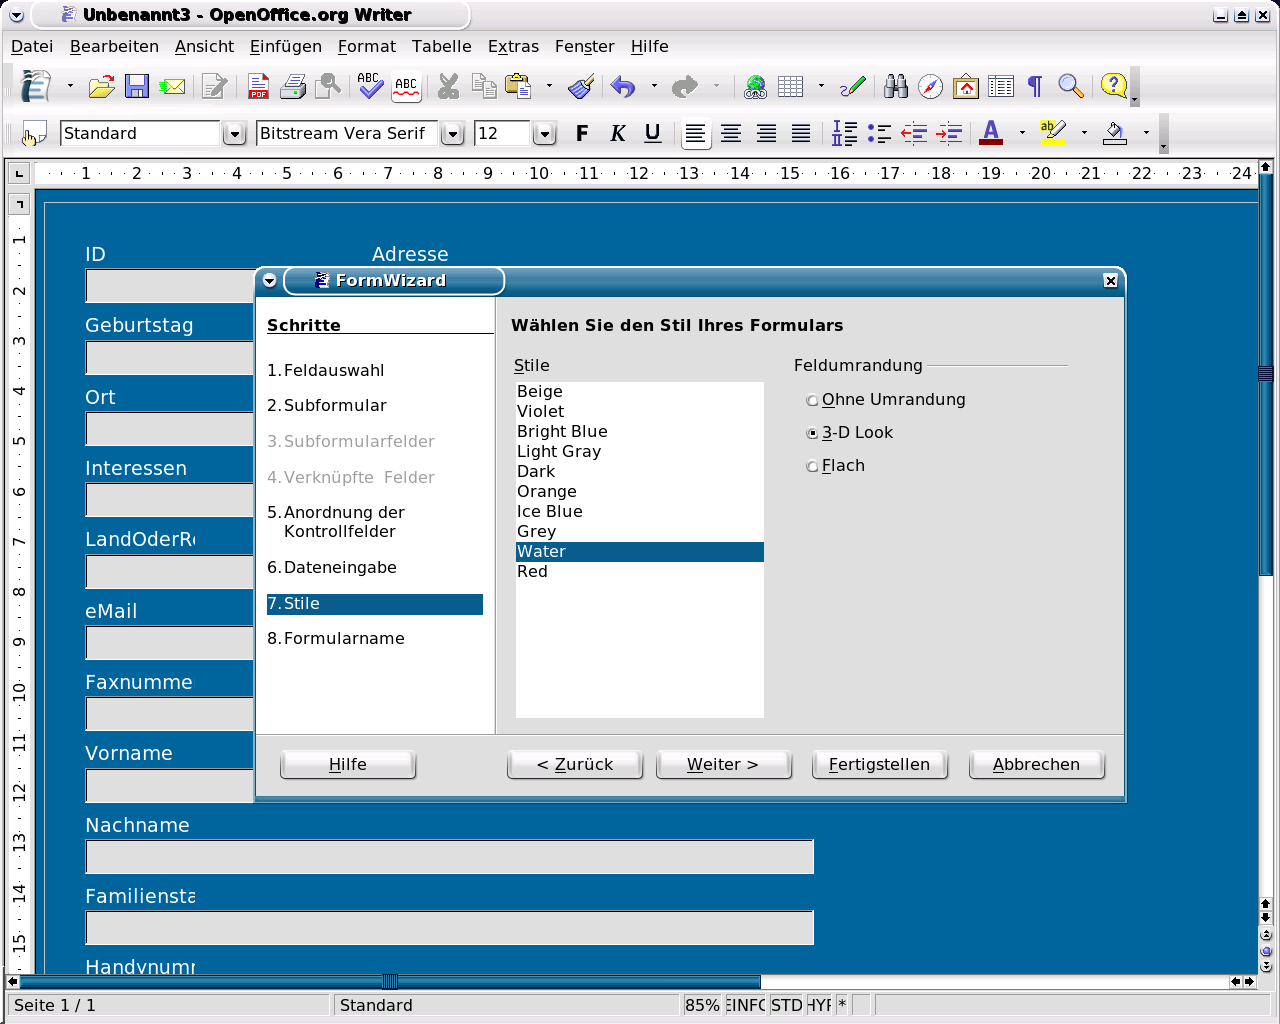Open the font name dropdown list
The image size is (1280, 1024).
pyautogui.click(x=453, y=134)
